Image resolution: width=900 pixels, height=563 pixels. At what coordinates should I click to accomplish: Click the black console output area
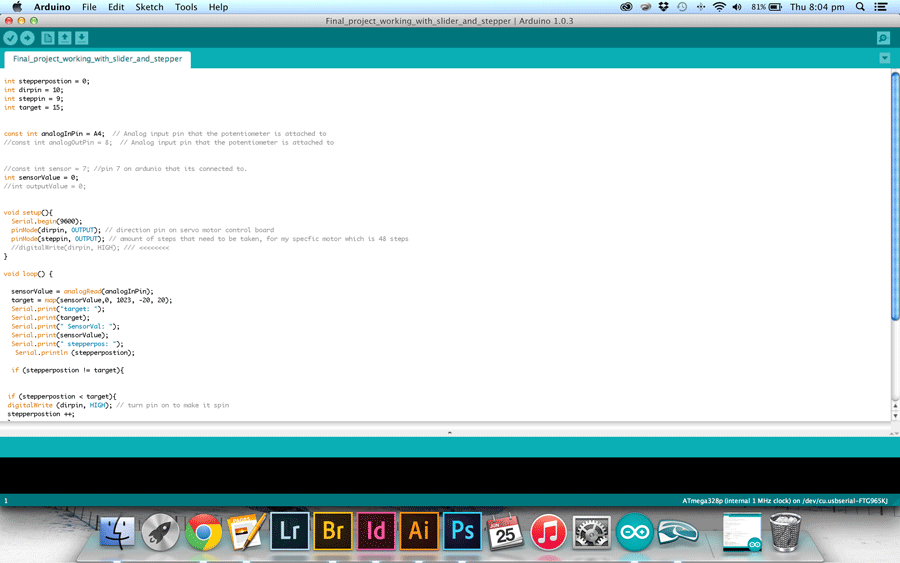(449, 475)
